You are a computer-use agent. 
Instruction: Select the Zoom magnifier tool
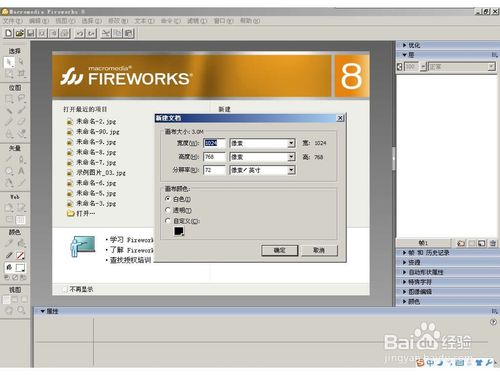click(x=21, y=310)
